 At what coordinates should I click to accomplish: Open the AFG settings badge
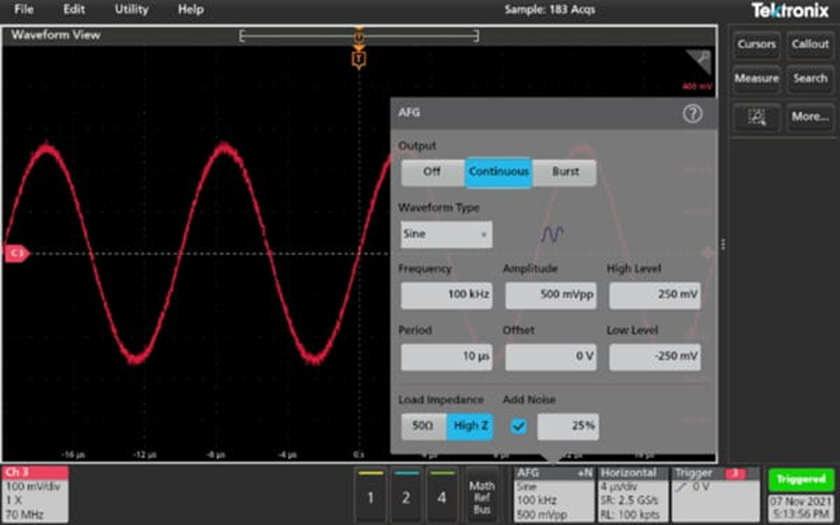[x=554, y=494]
